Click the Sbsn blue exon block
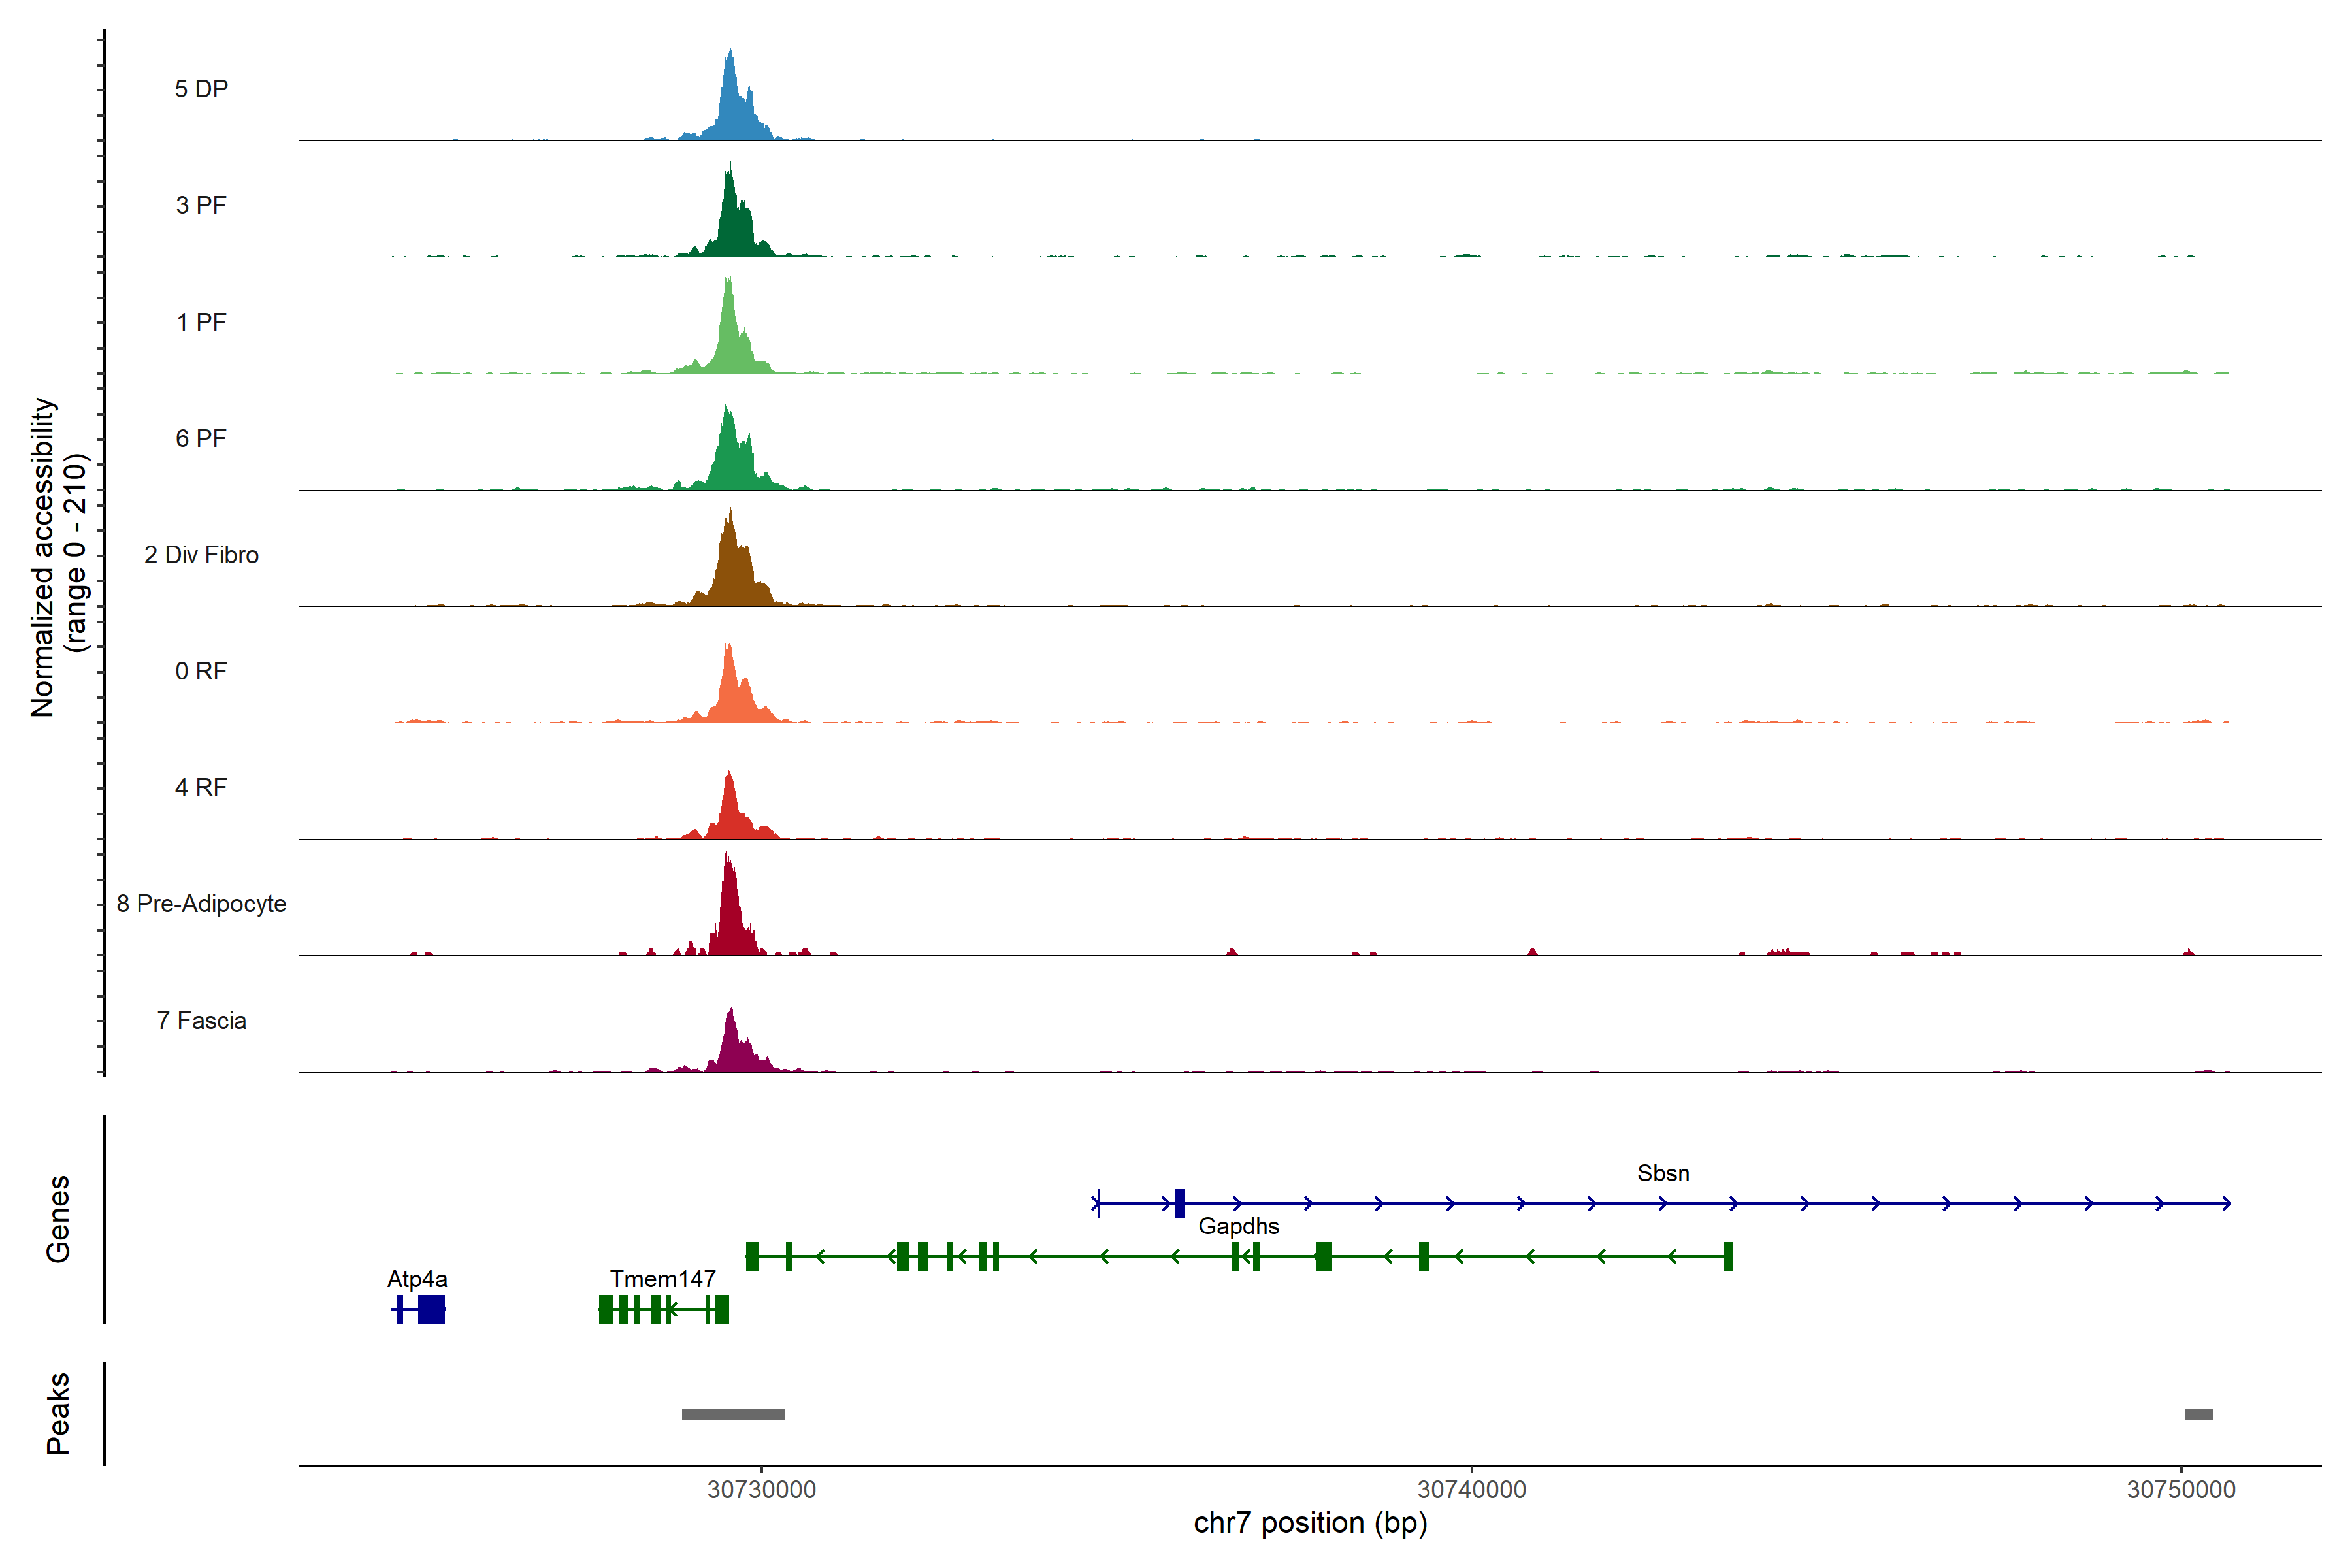2352x1568 pixels. coord(1180,1203)
